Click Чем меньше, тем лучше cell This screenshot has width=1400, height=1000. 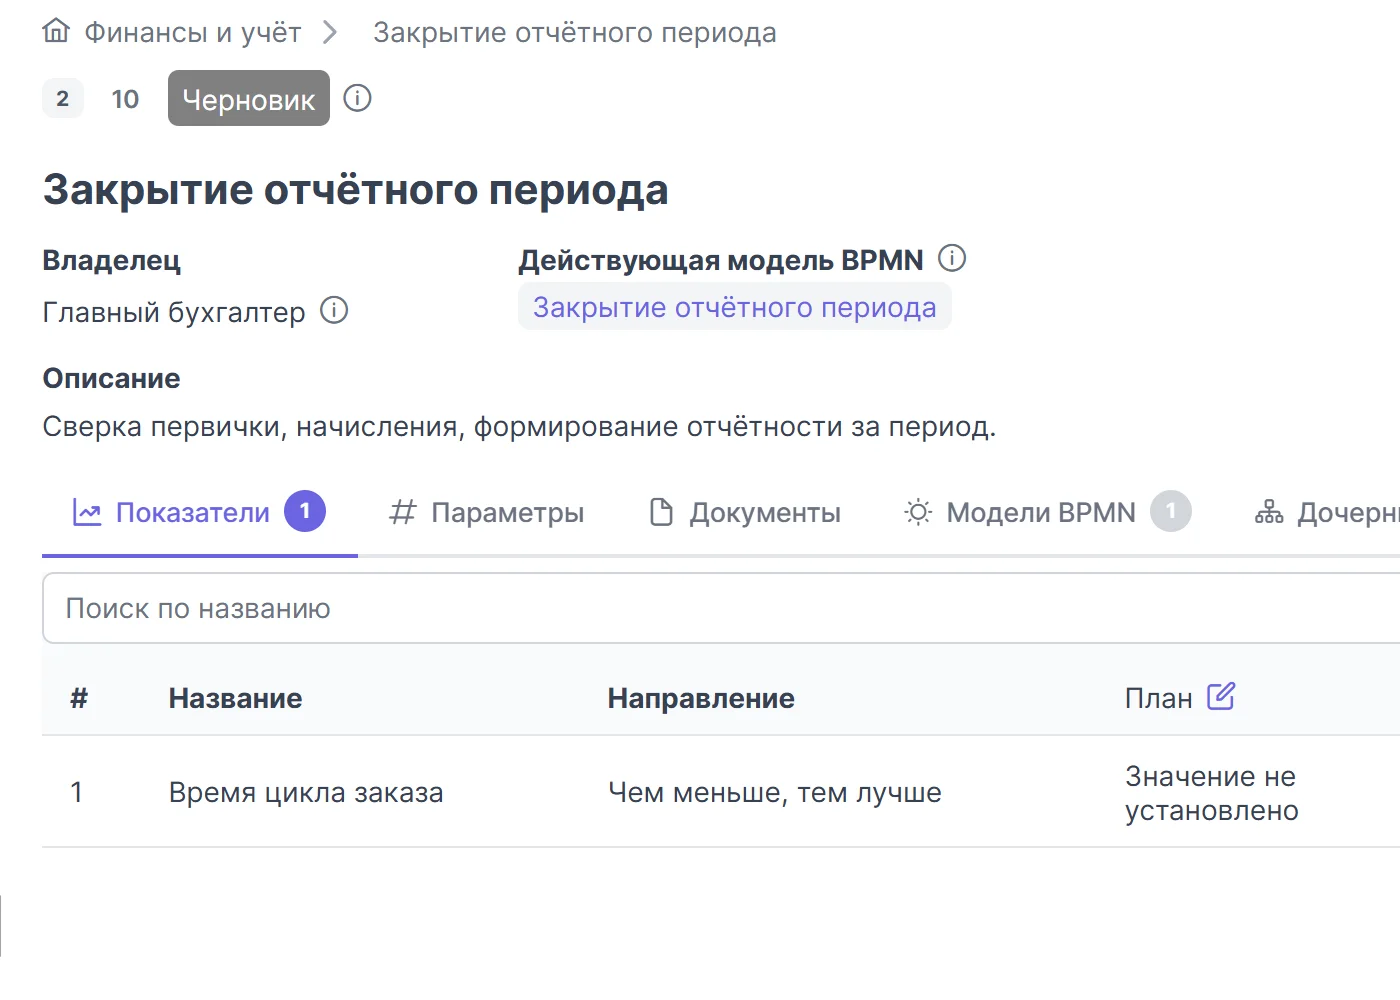pos(775,793)
